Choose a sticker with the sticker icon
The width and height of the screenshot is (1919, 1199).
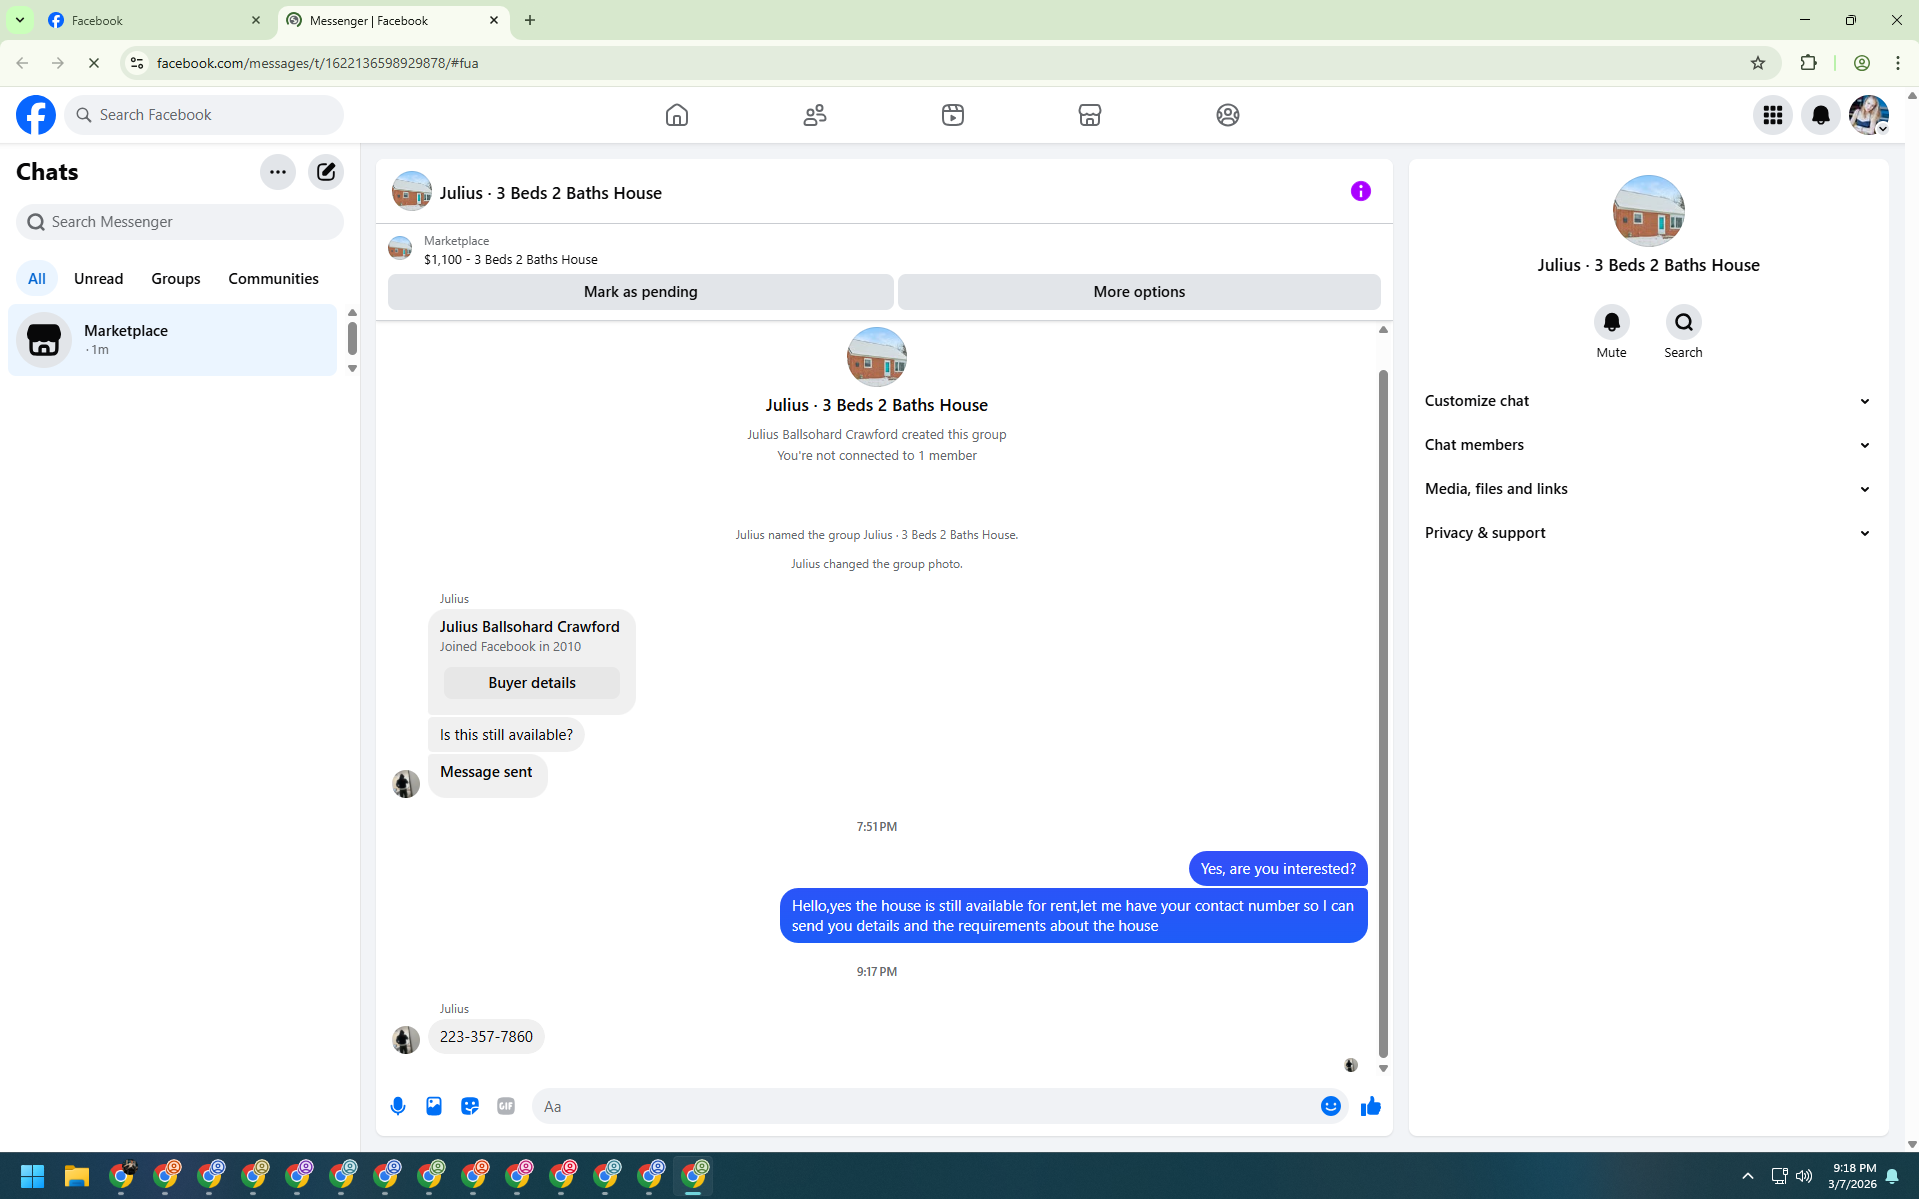click(470, 1106)
